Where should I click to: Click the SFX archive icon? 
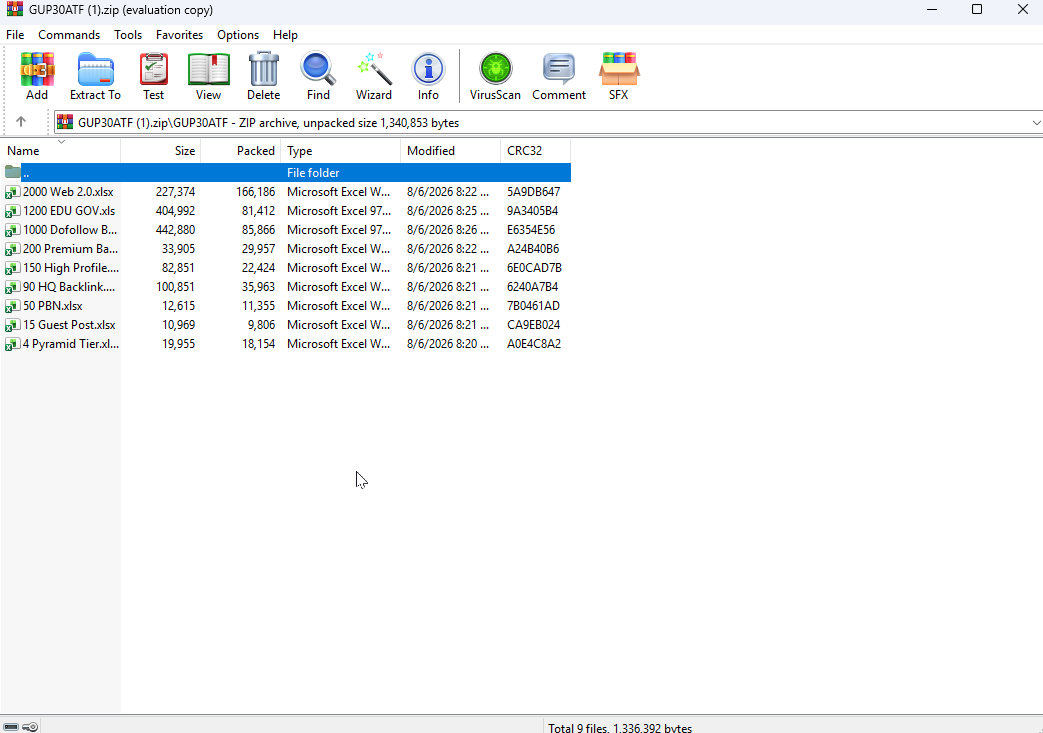pyautogui.click(x=619, y=76)
